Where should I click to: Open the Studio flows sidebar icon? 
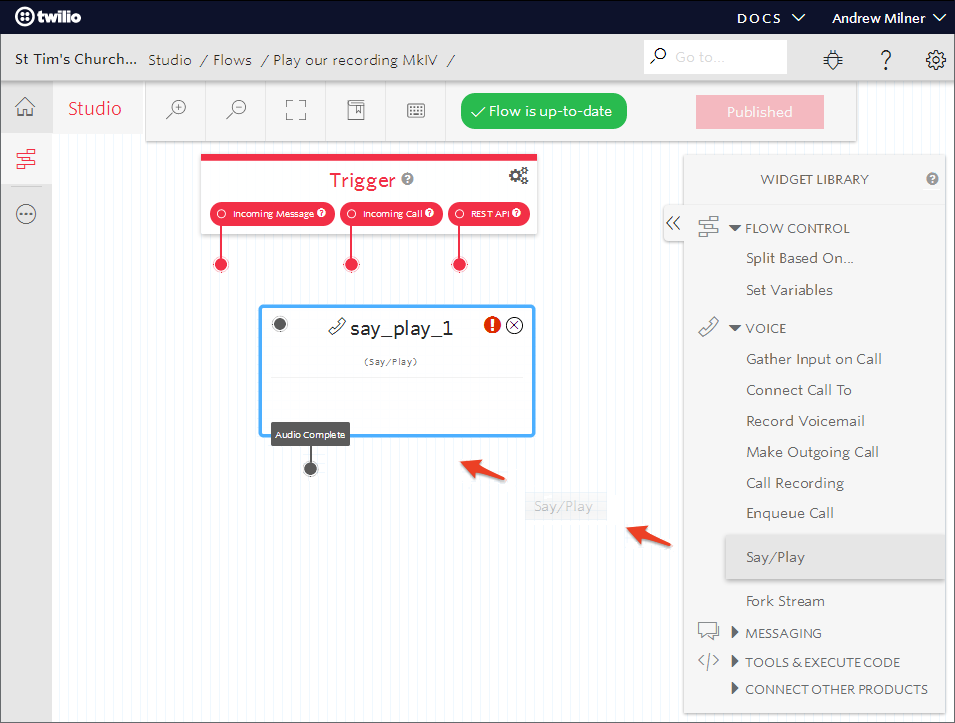26,159
